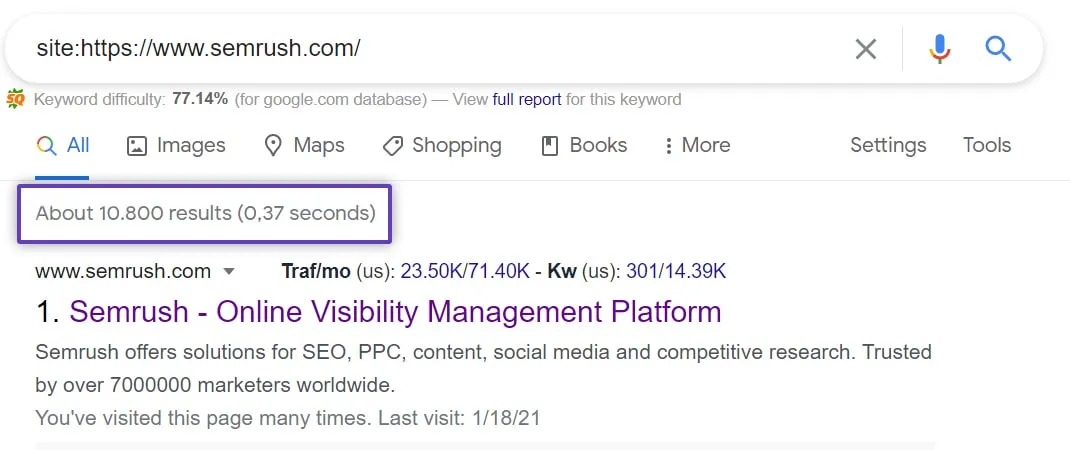Start voice search with microphone icon
The height and width of the screenshot is (450, 1070).
(x=939, y=48)
